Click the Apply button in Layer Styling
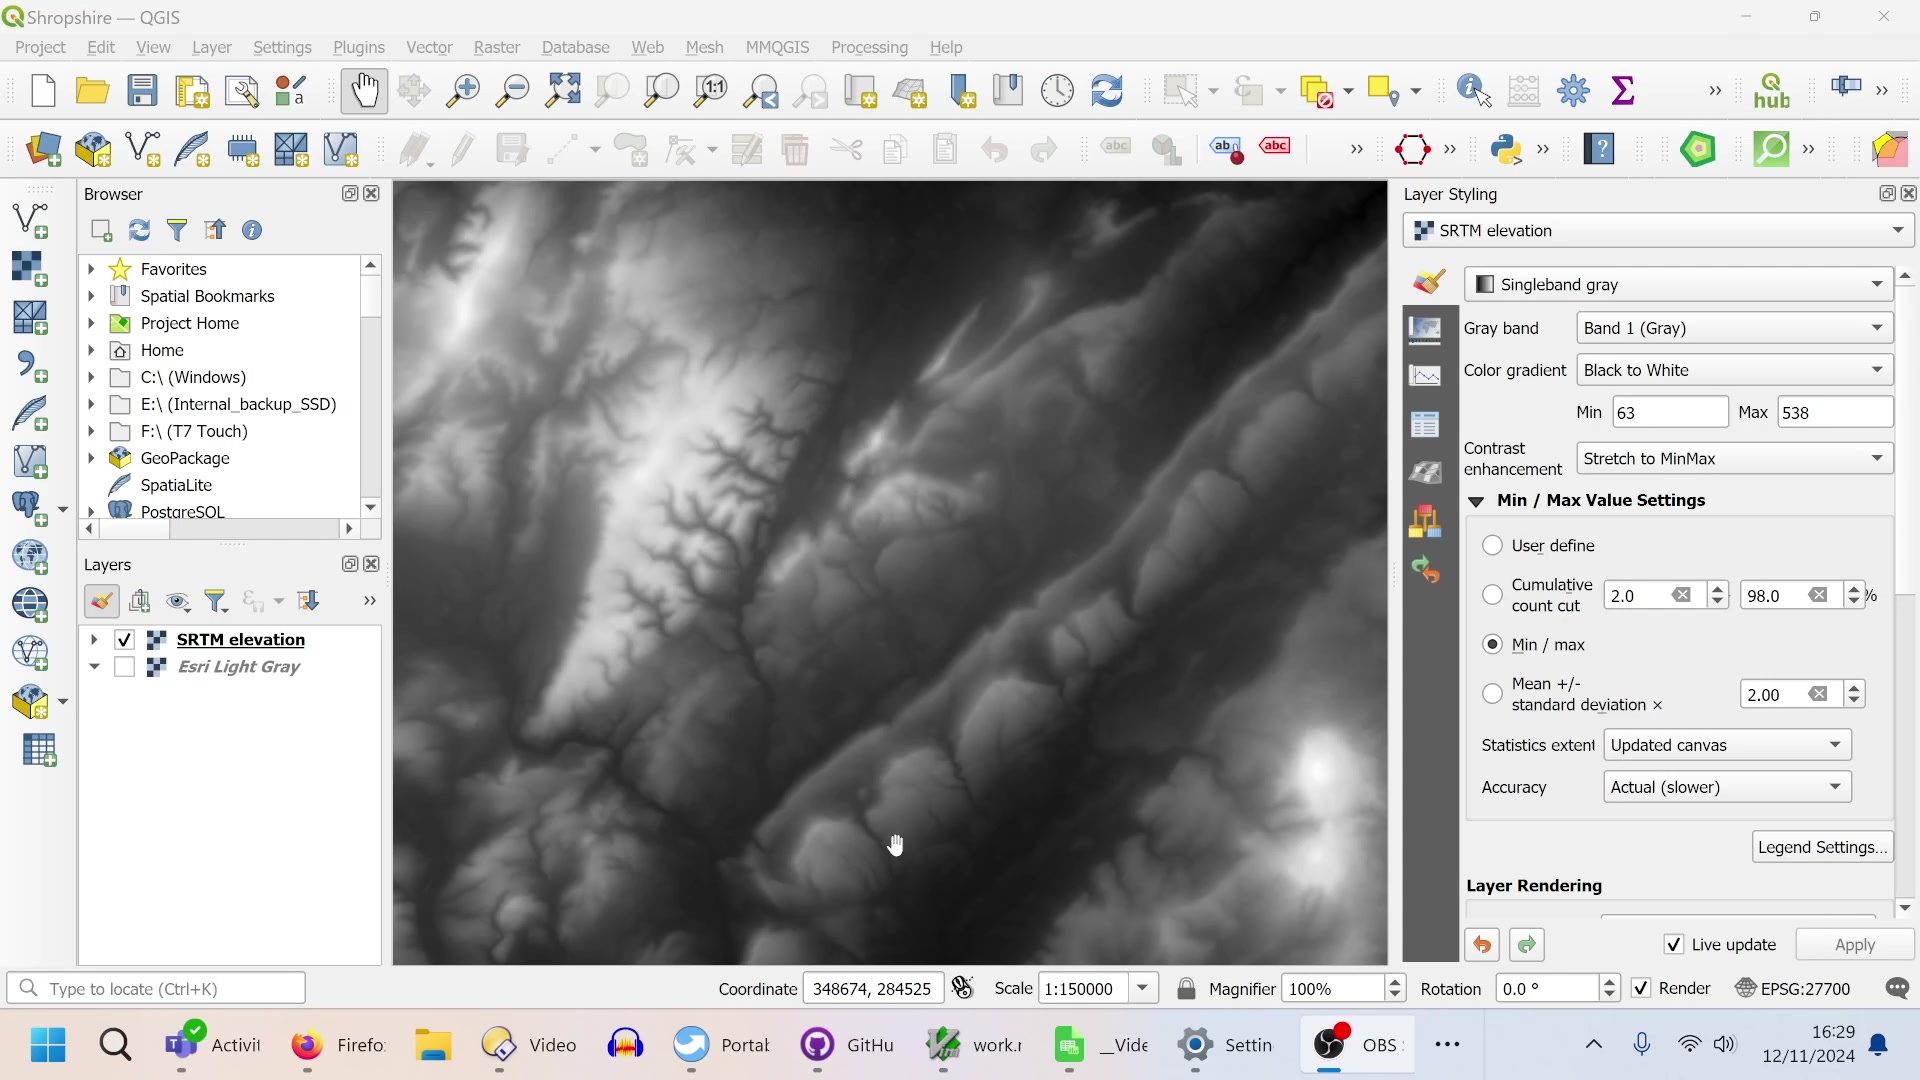 coord(1855,944)
